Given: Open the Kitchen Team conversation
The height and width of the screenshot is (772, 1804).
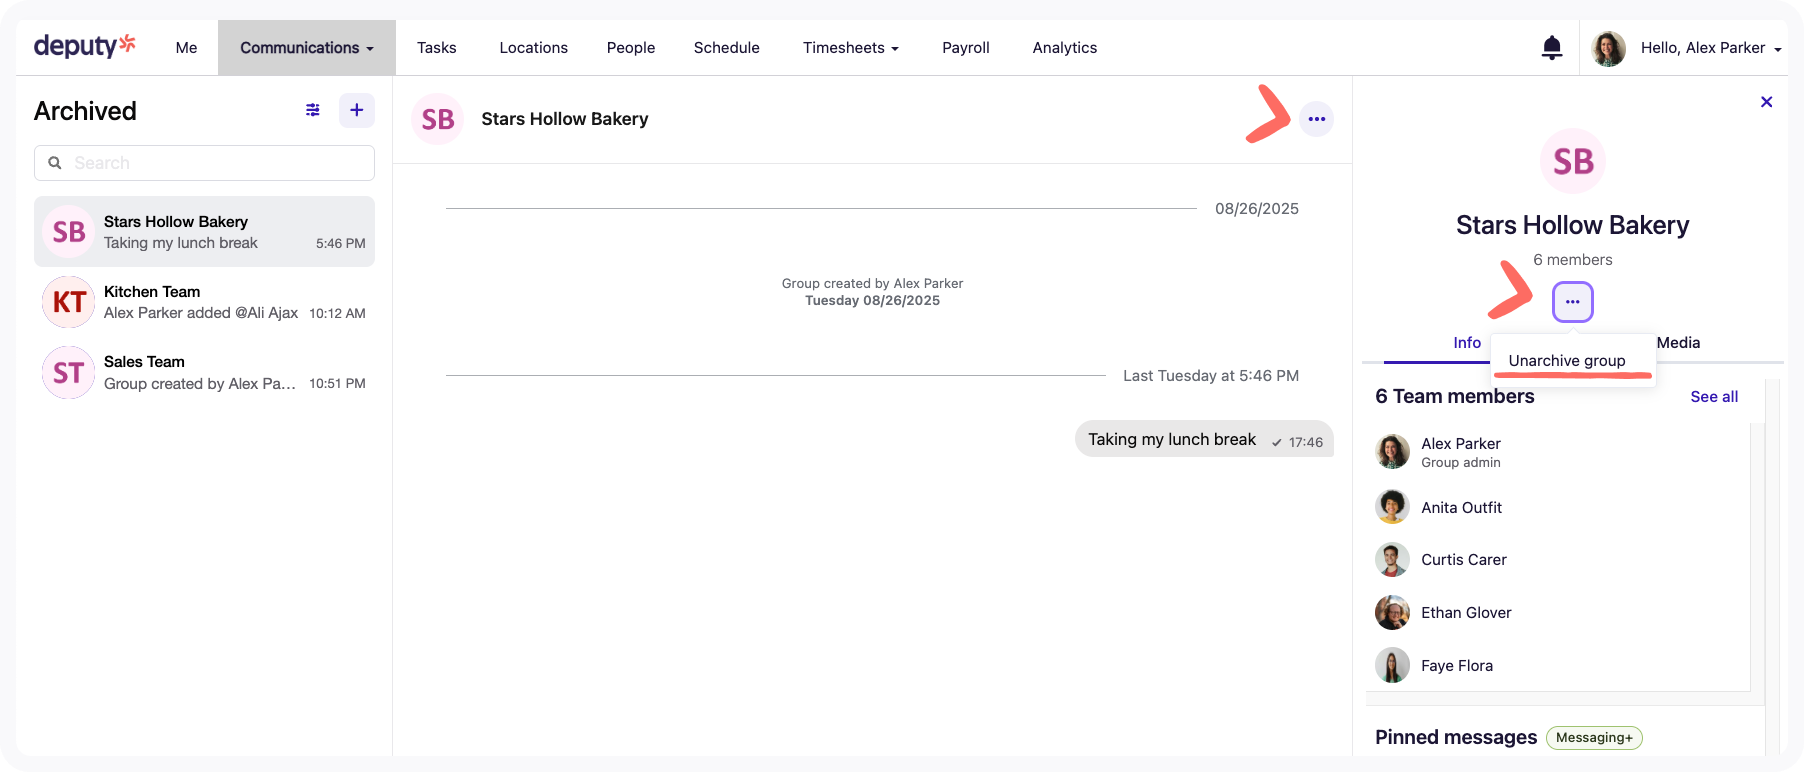Looking at the screenshot, I should pos(204,302).
